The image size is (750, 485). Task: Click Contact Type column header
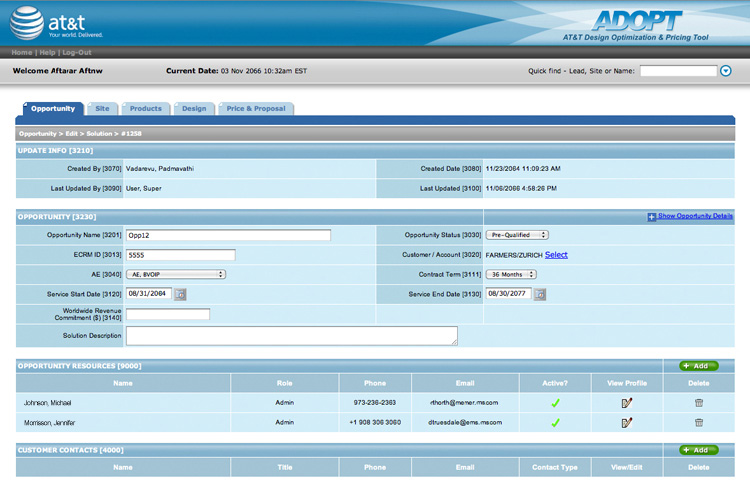(555, 467)
